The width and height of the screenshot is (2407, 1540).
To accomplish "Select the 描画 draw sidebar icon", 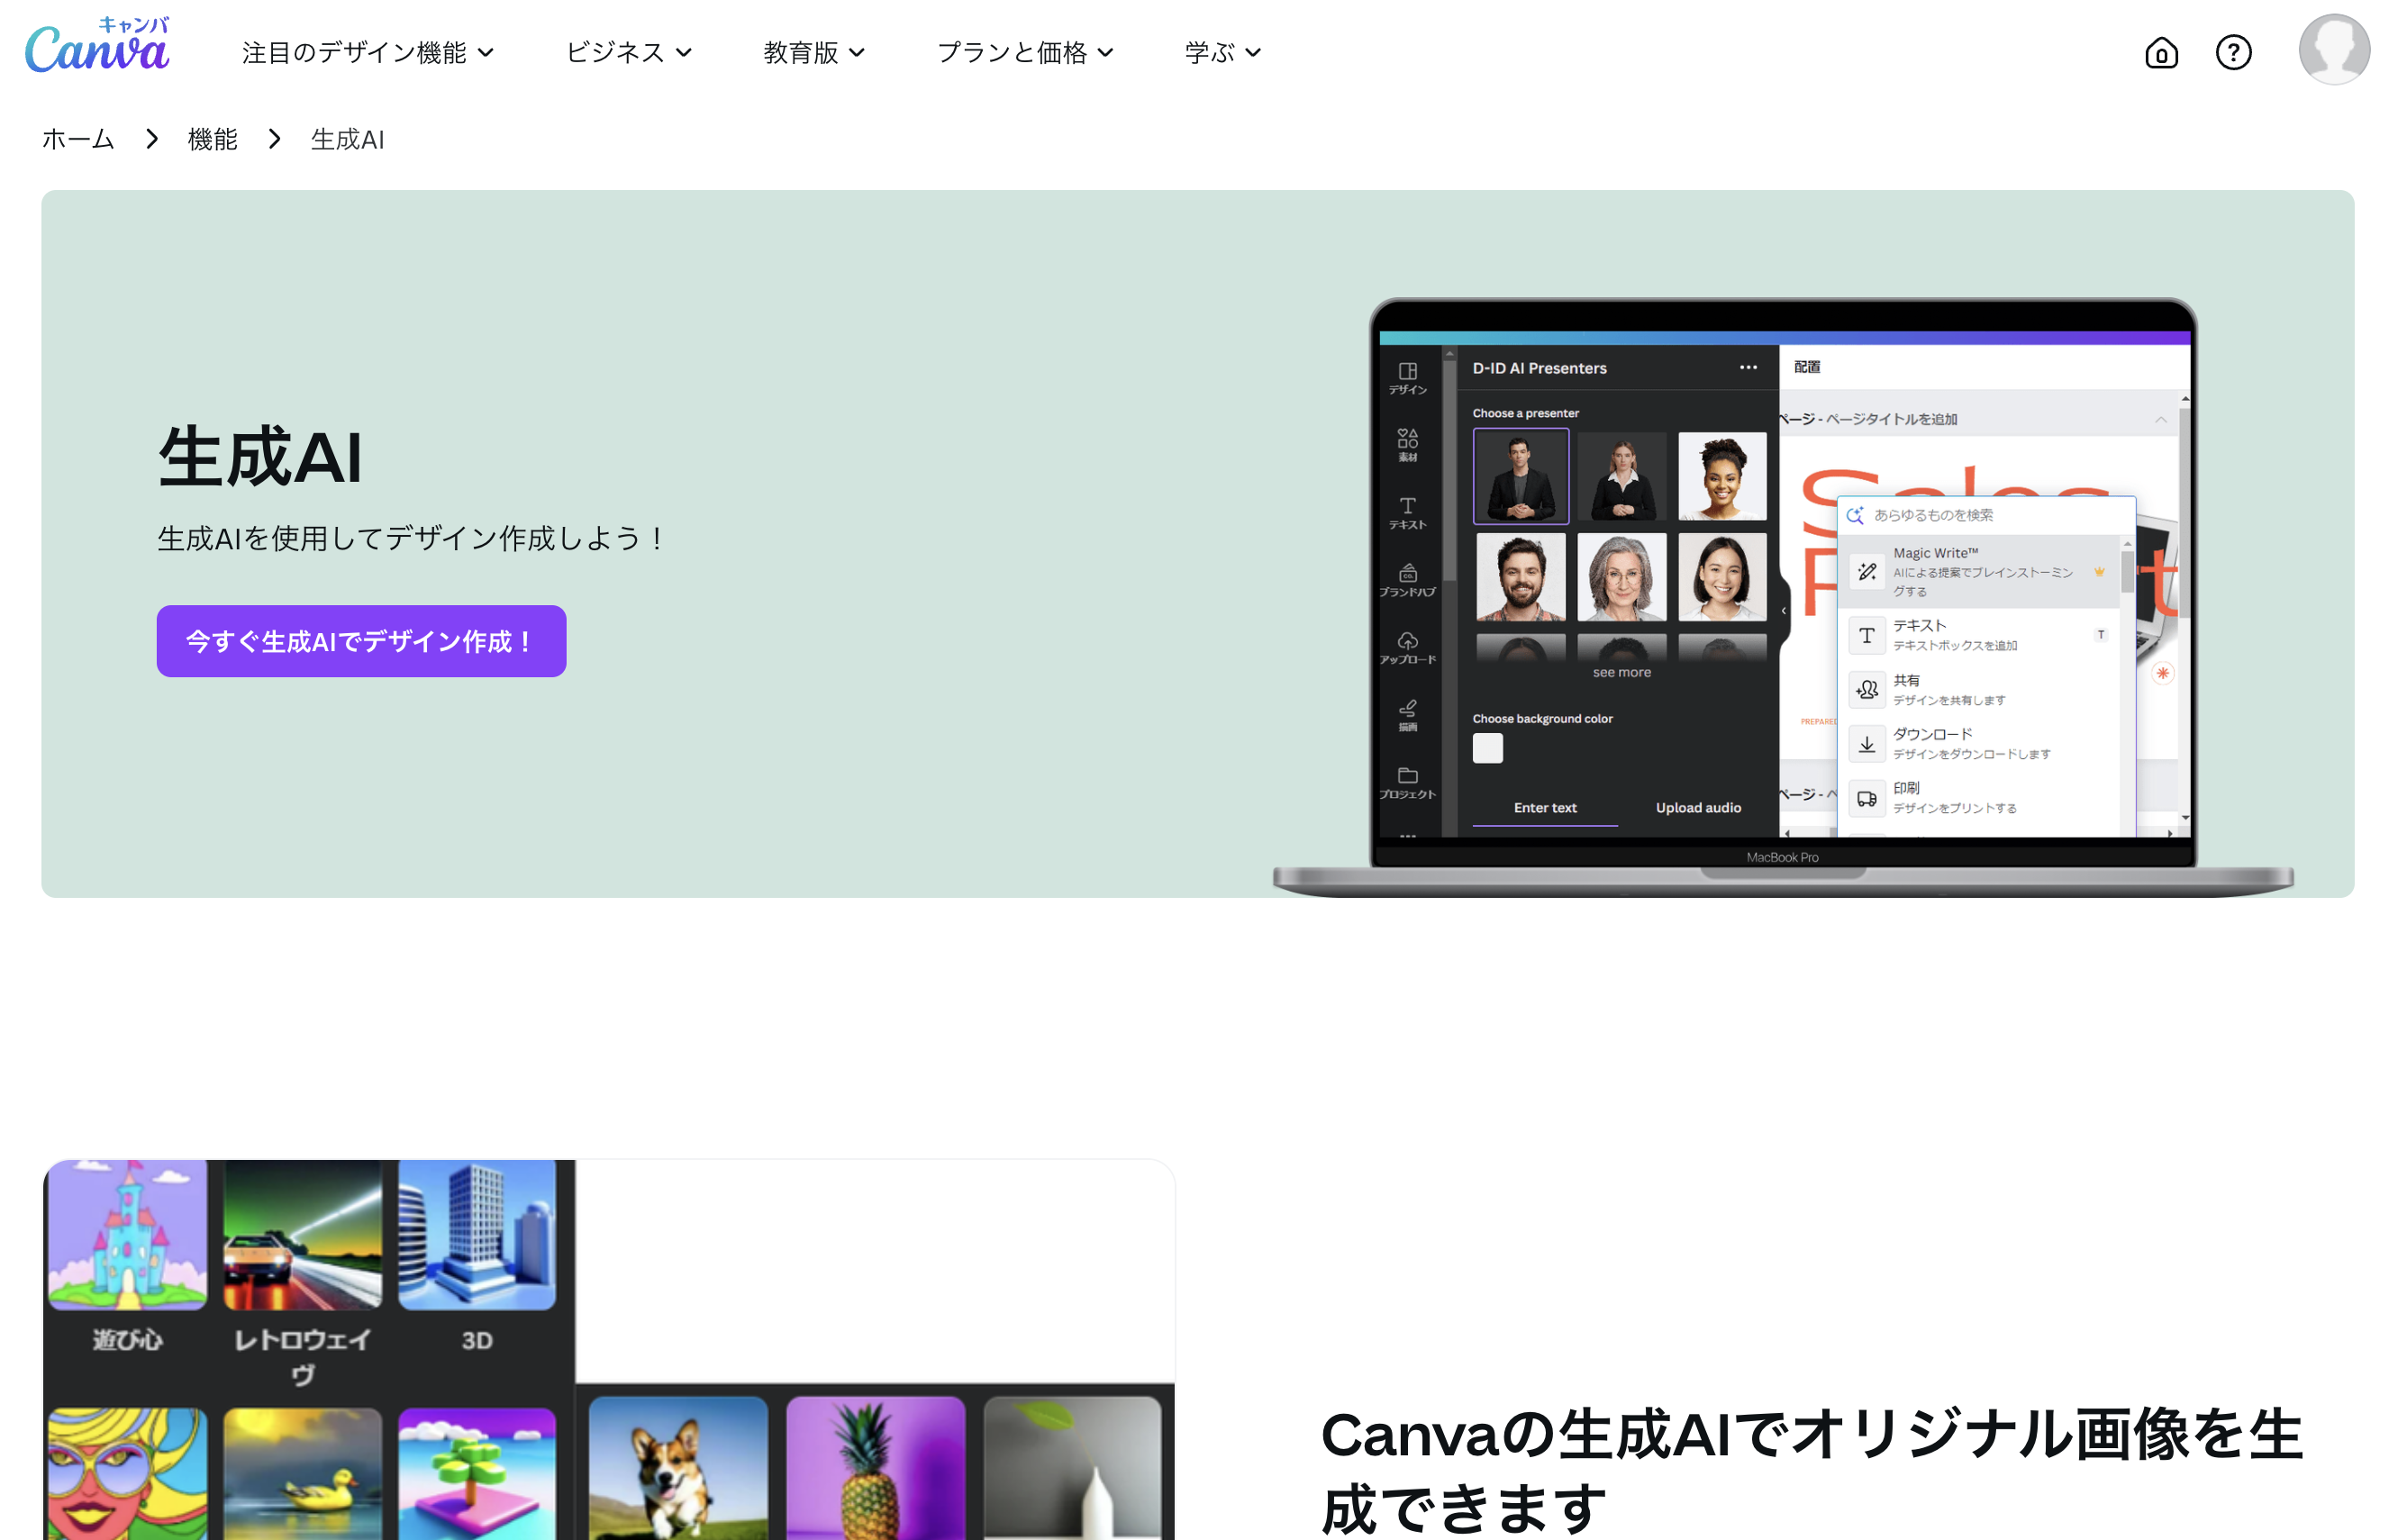I will [x=1407, y=715].
